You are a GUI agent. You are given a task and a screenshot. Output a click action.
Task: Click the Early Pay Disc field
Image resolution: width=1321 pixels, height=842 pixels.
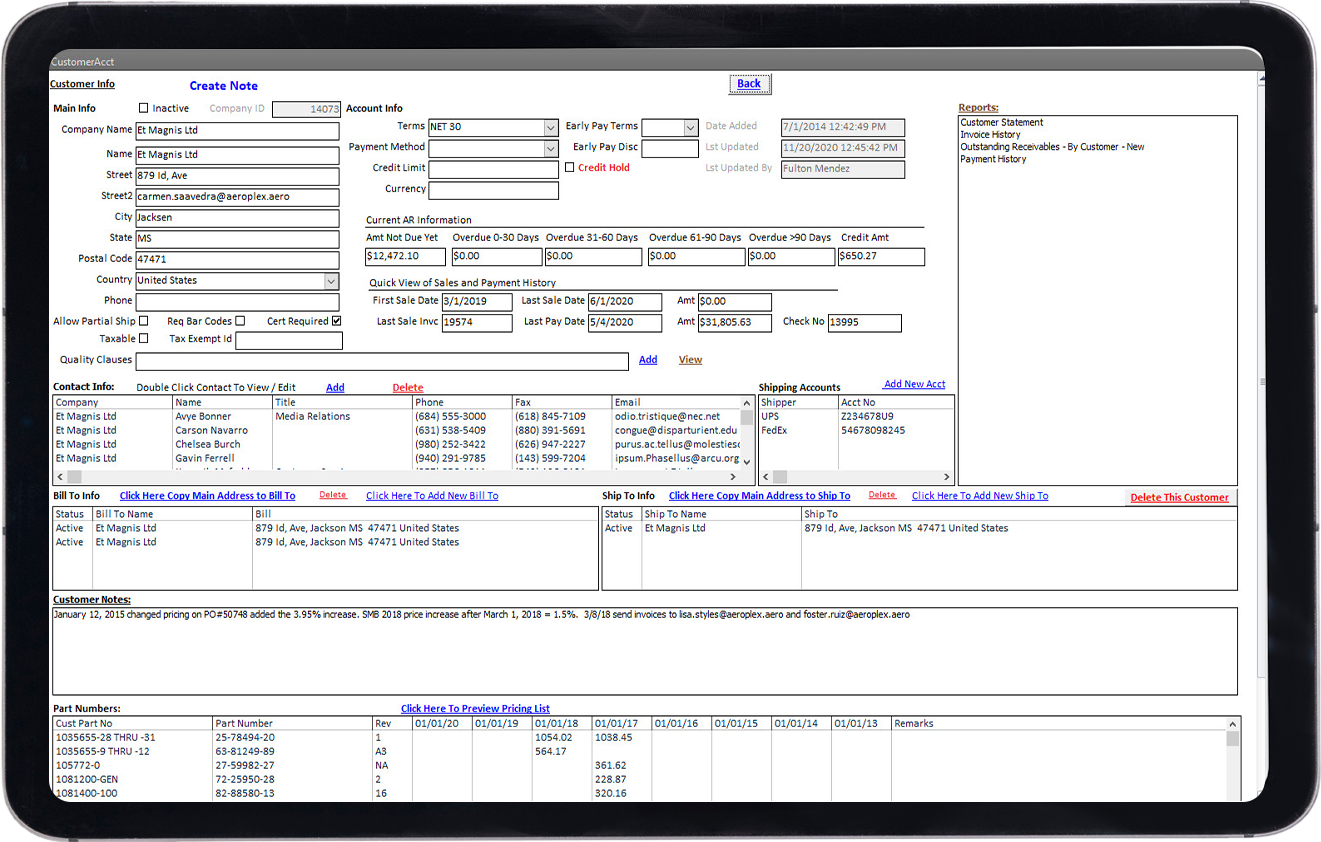(670, 149)
